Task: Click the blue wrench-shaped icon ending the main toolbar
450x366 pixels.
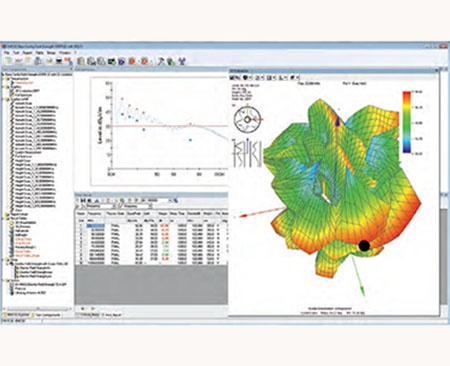Action: (182, 61)
